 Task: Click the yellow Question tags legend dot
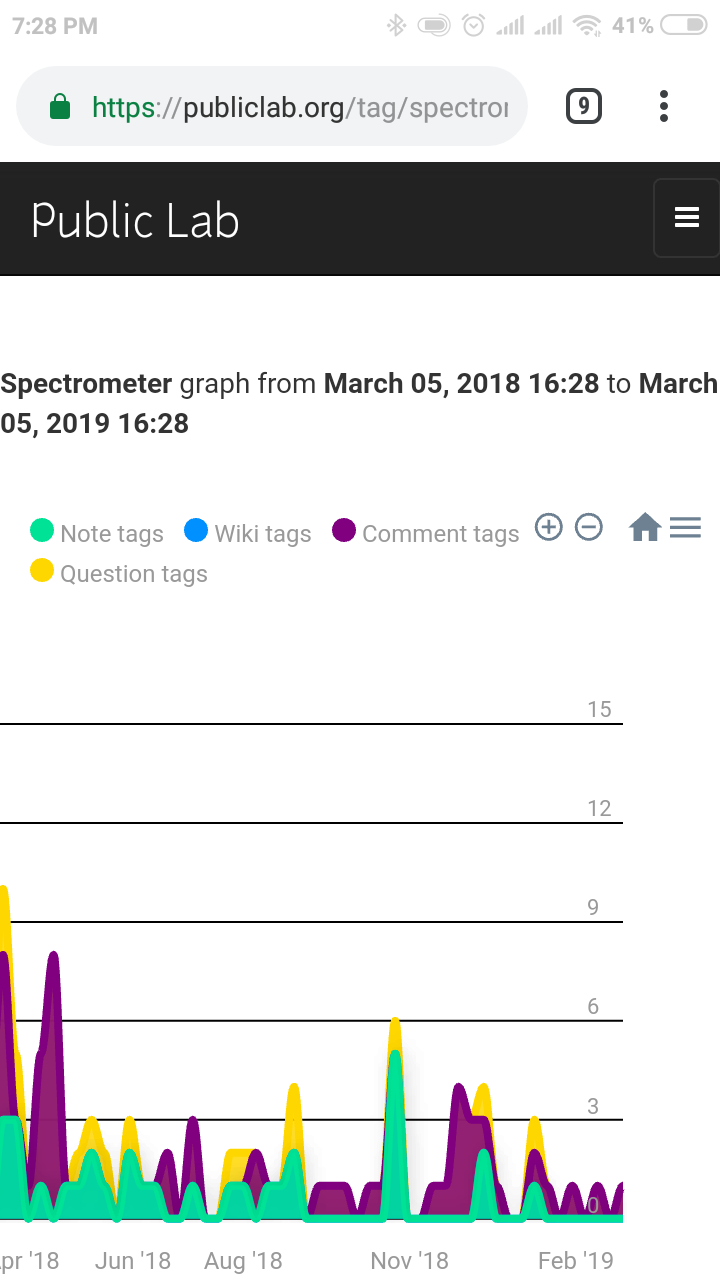(42, 571)
